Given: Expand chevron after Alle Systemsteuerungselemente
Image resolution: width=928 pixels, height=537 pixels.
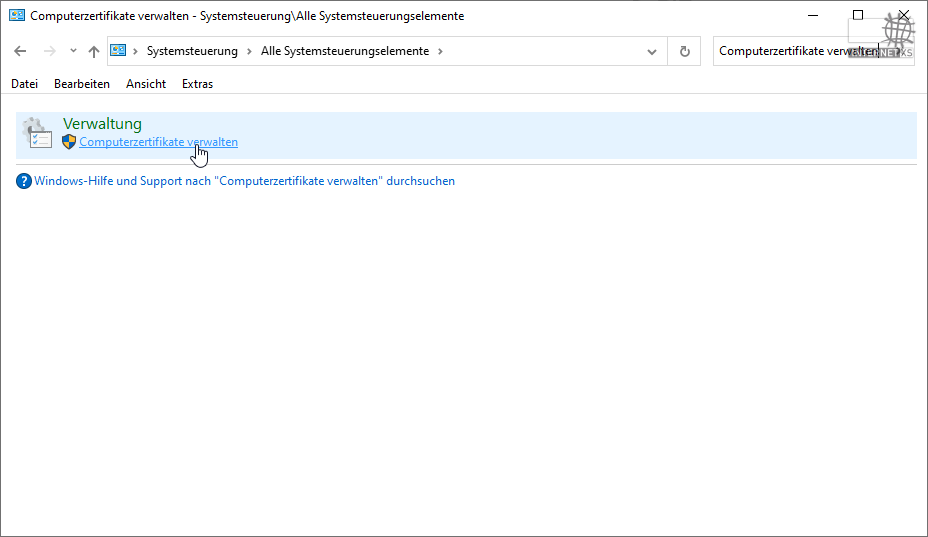Looking at the screenshot, I should pos(440,52).
